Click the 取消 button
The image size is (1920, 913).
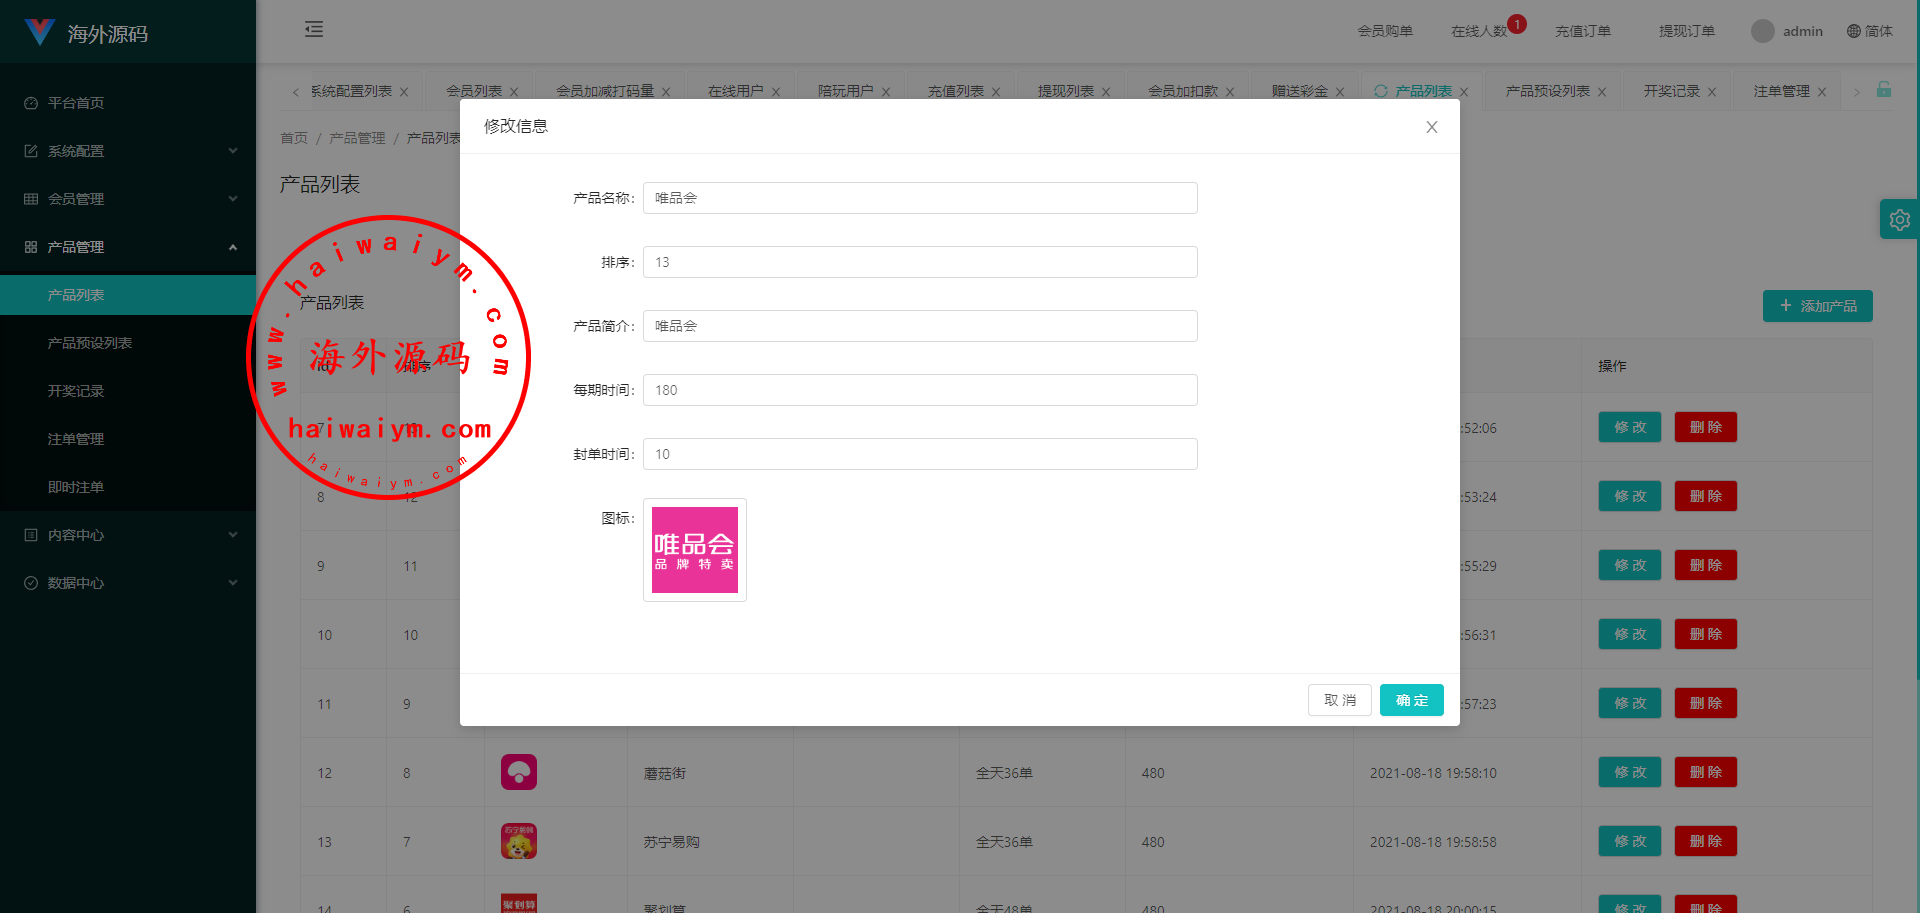[1339, 700]
